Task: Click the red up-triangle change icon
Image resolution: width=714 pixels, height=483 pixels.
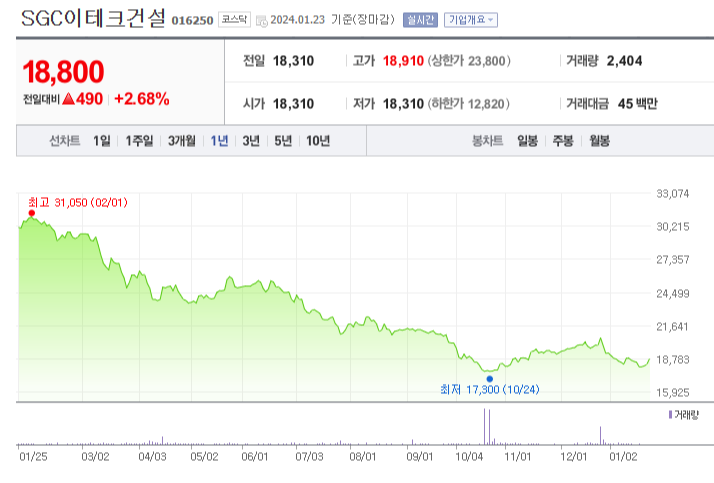Action: 68,98
